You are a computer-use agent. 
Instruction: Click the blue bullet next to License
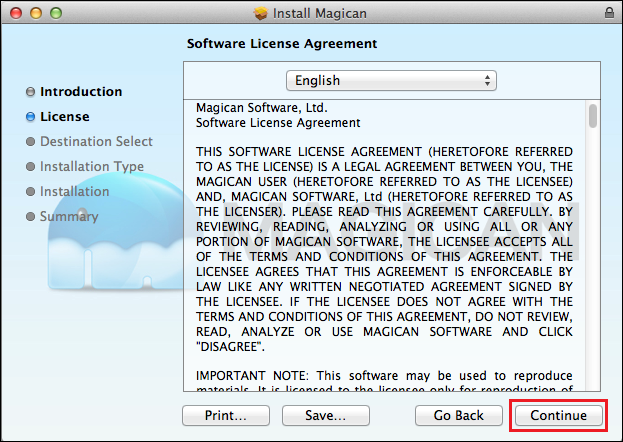tap(31, 116)
